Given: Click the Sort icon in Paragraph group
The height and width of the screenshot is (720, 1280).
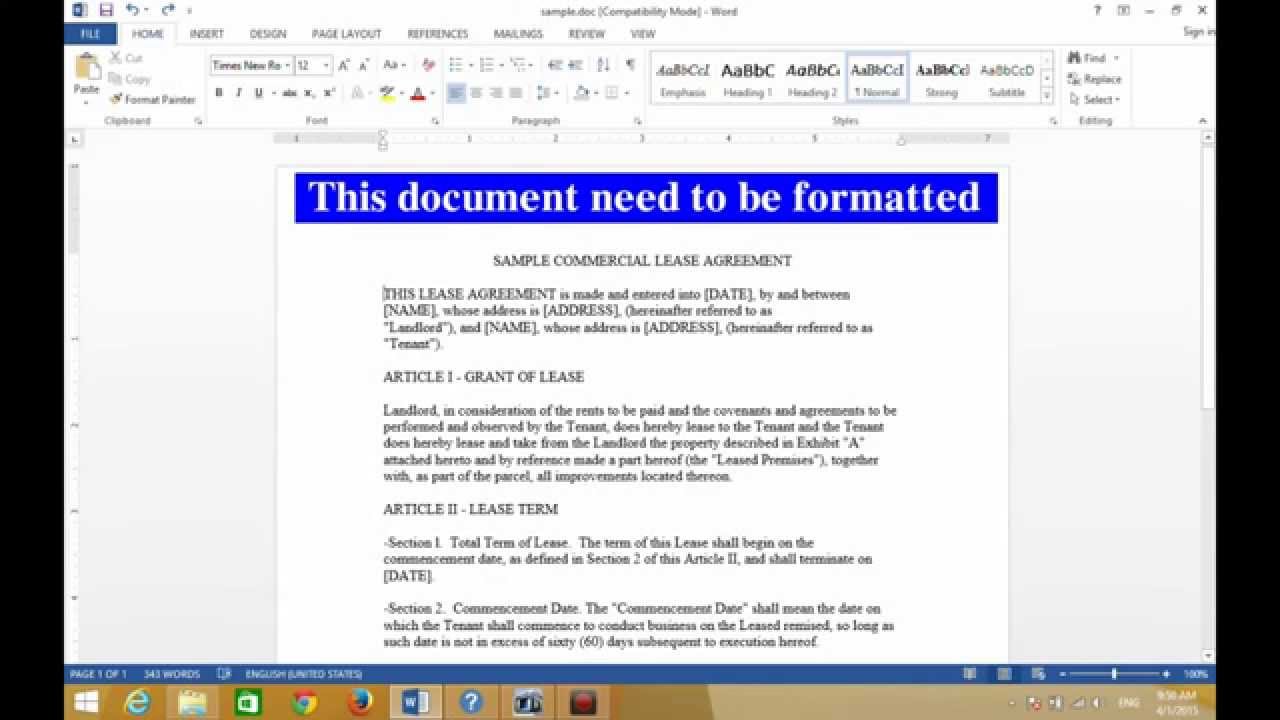Looking at the screenshot, I should 603,65.
